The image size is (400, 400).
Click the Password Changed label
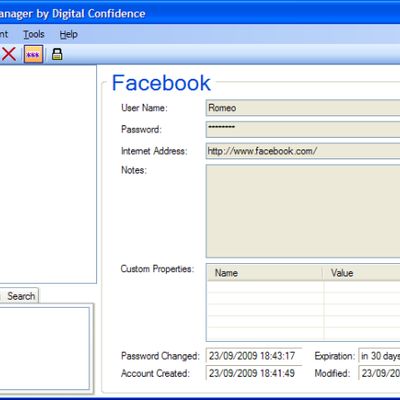pos(160,356)
